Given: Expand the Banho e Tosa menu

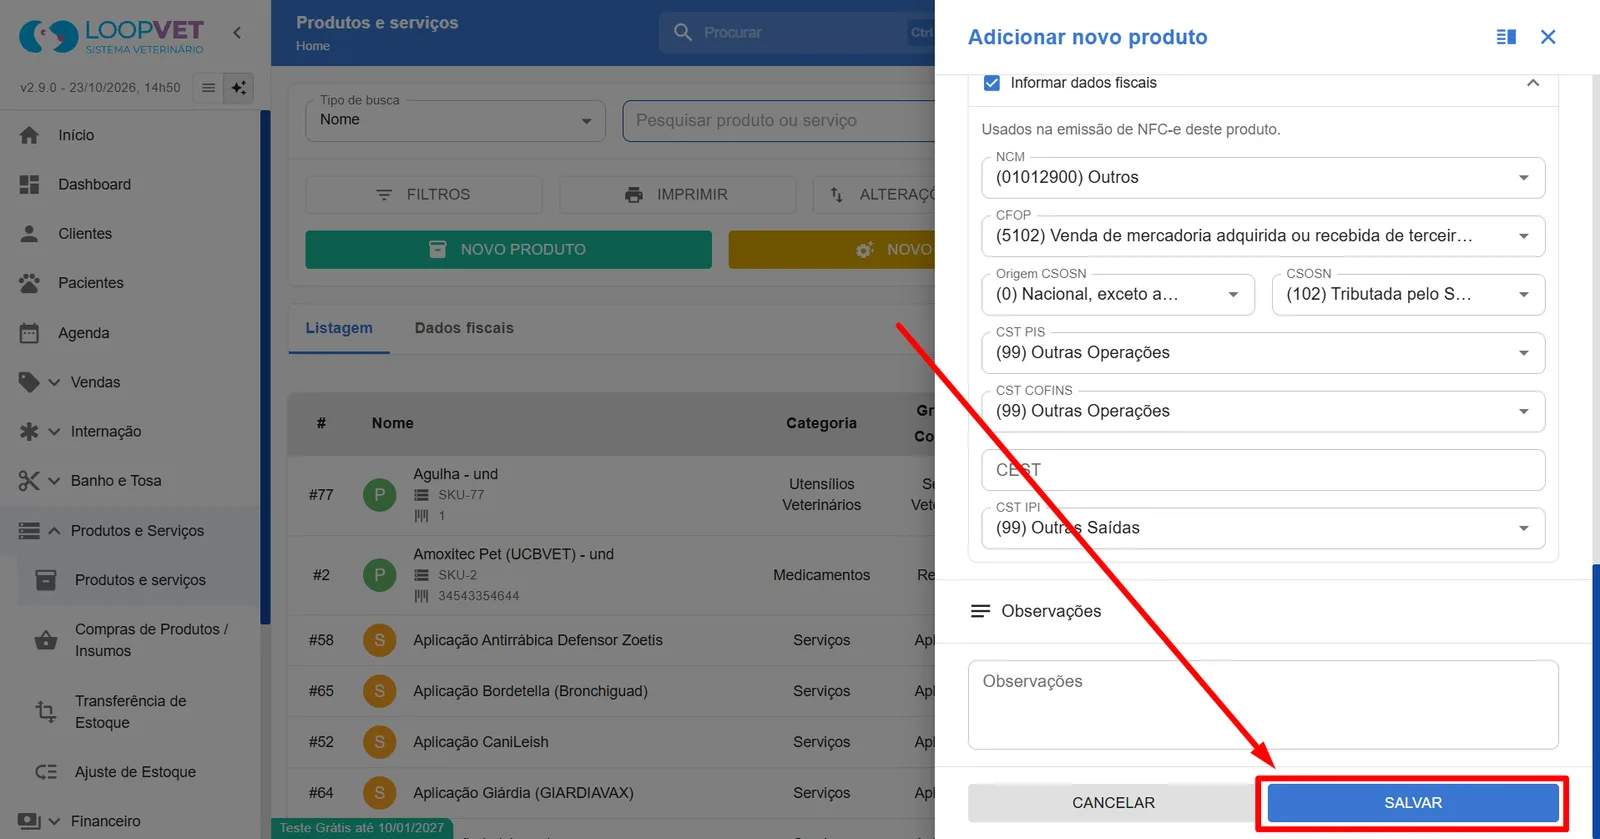Looking at the screenshot, I should [x=54, y=481].
